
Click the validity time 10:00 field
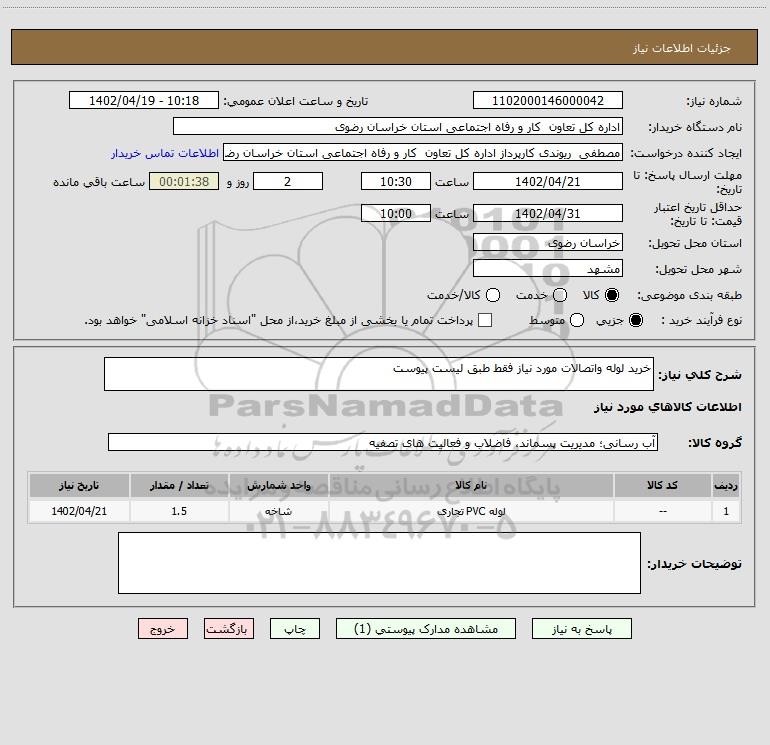(x=396, y=213)
